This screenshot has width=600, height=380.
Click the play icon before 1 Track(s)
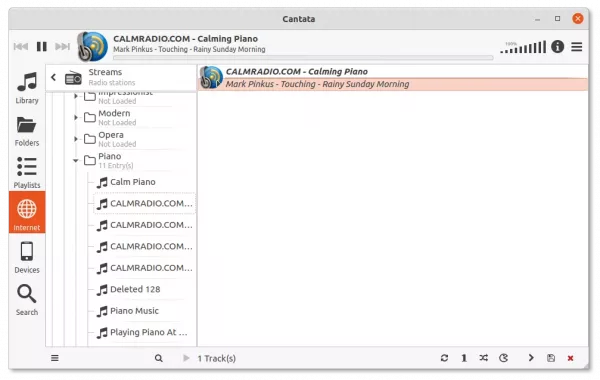[x=186, y=358]
